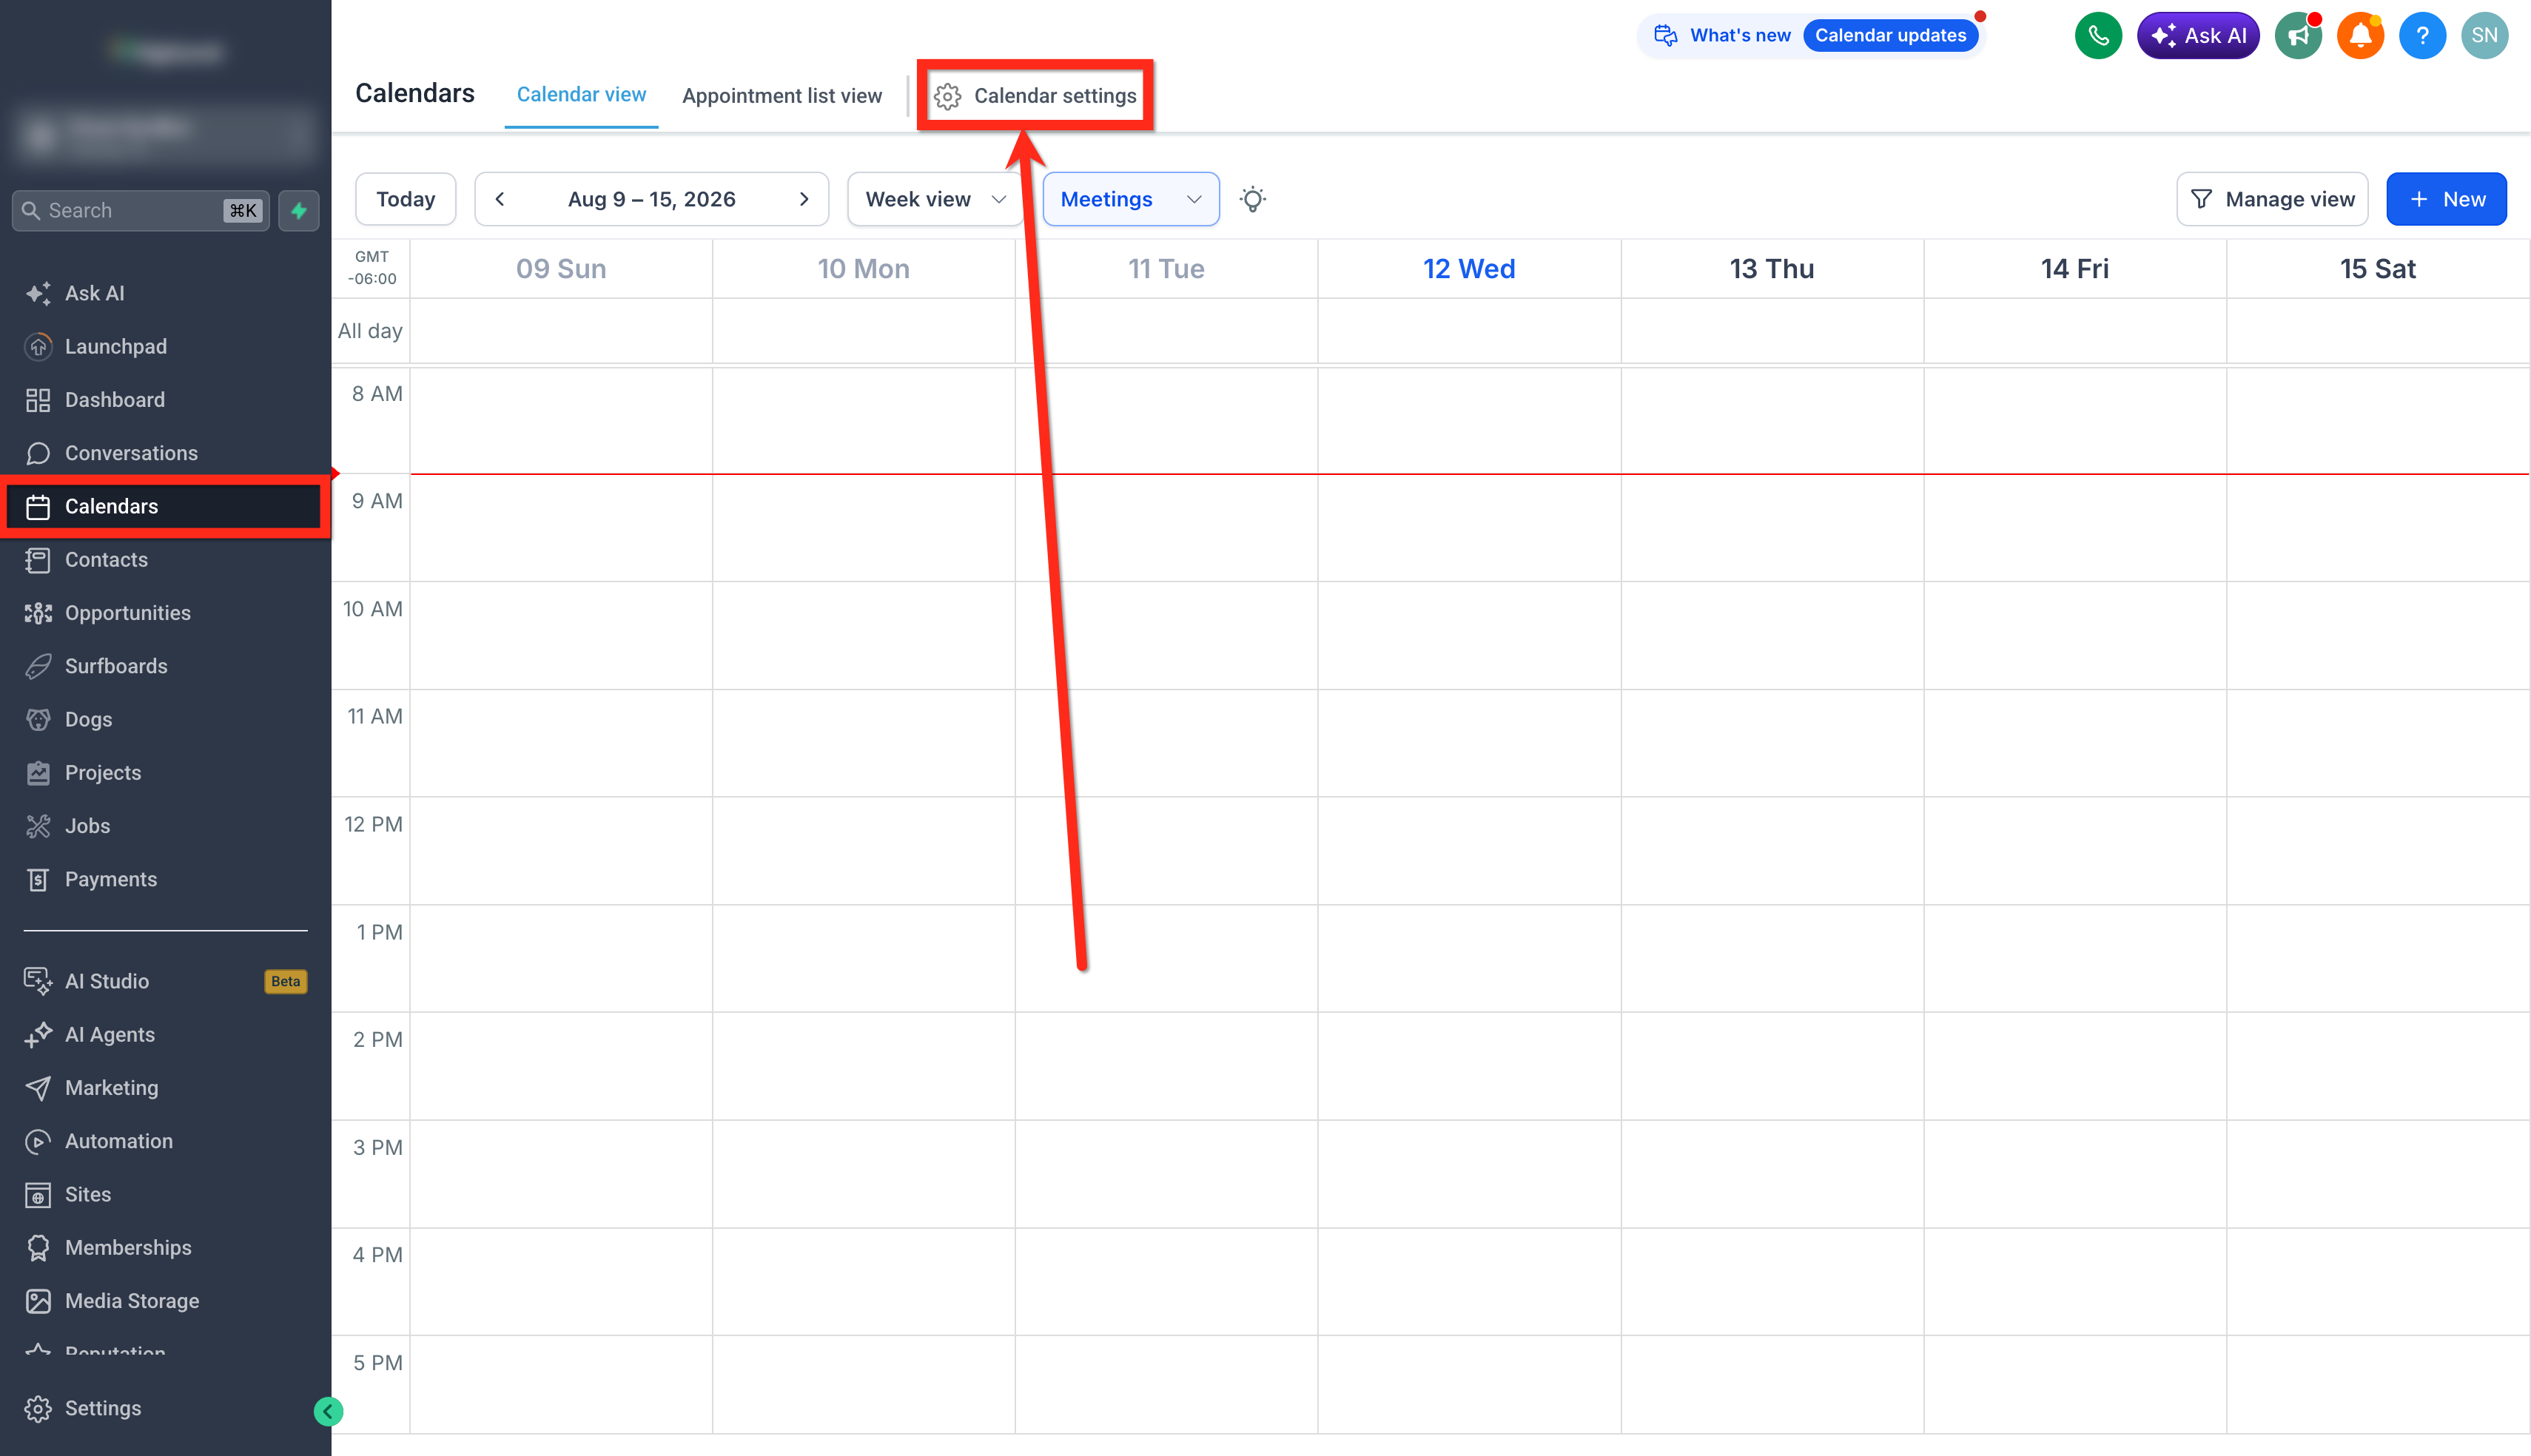The width and height of the screenshot is (2531, 1456).
Task: Expand the Week view dropdown
Action: 934,199
